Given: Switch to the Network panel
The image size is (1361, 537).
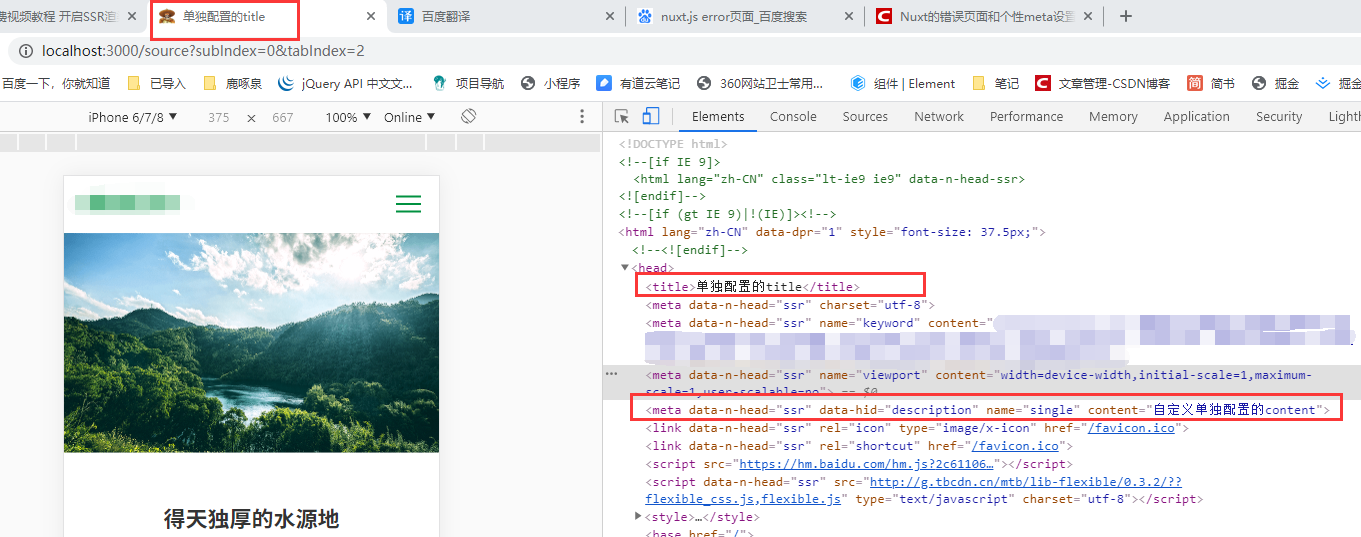Looking at the screenshot, I should pos(939,117).
